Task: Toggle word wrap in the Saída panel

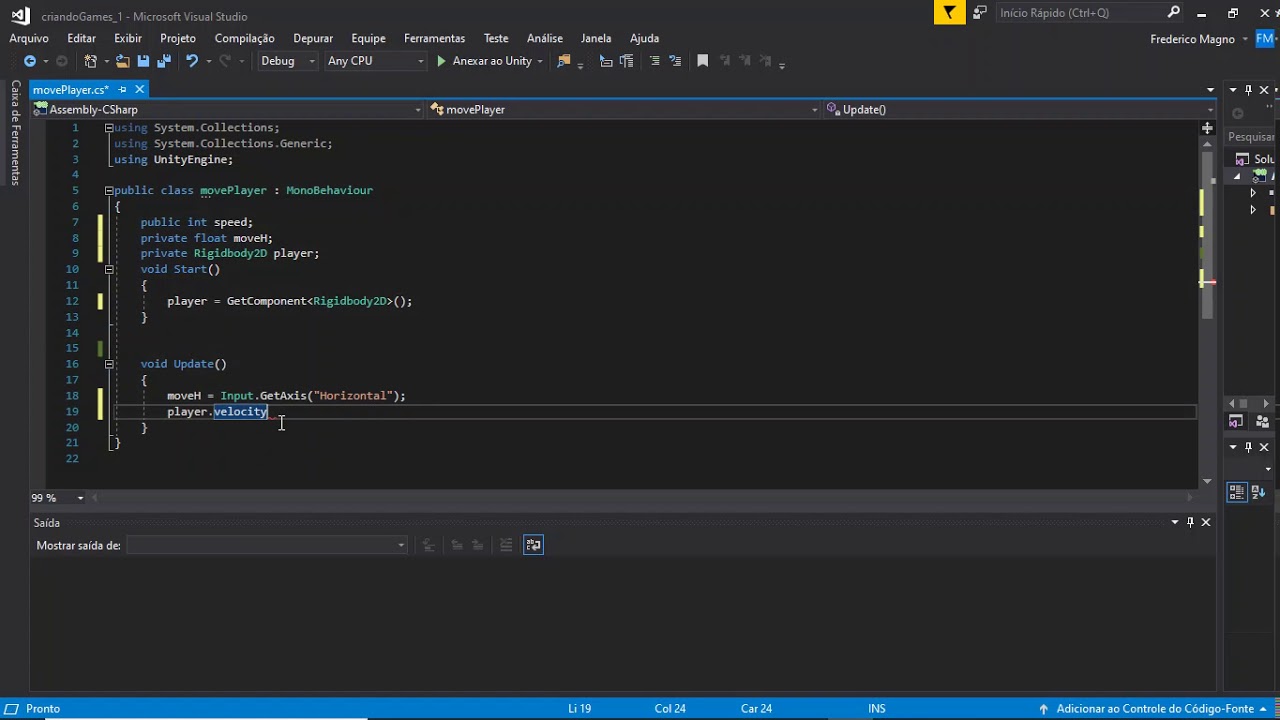Action: (533, 545)
